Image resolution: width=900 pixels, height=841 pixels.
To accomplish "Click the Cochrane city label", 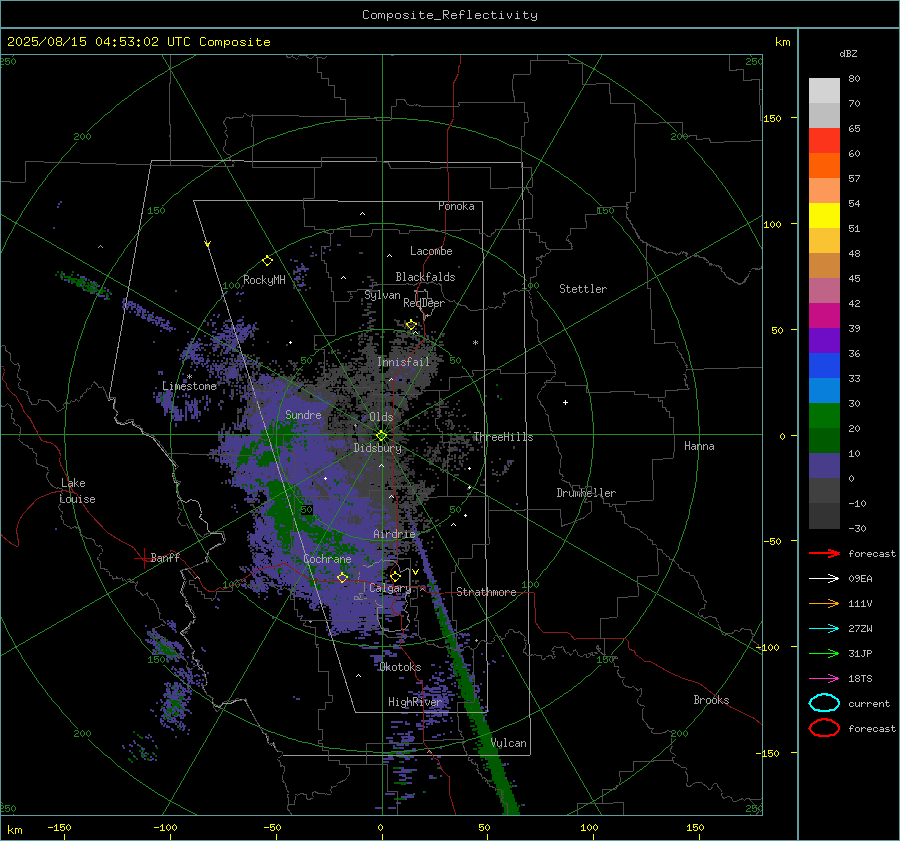I will (x=327, y=559).
